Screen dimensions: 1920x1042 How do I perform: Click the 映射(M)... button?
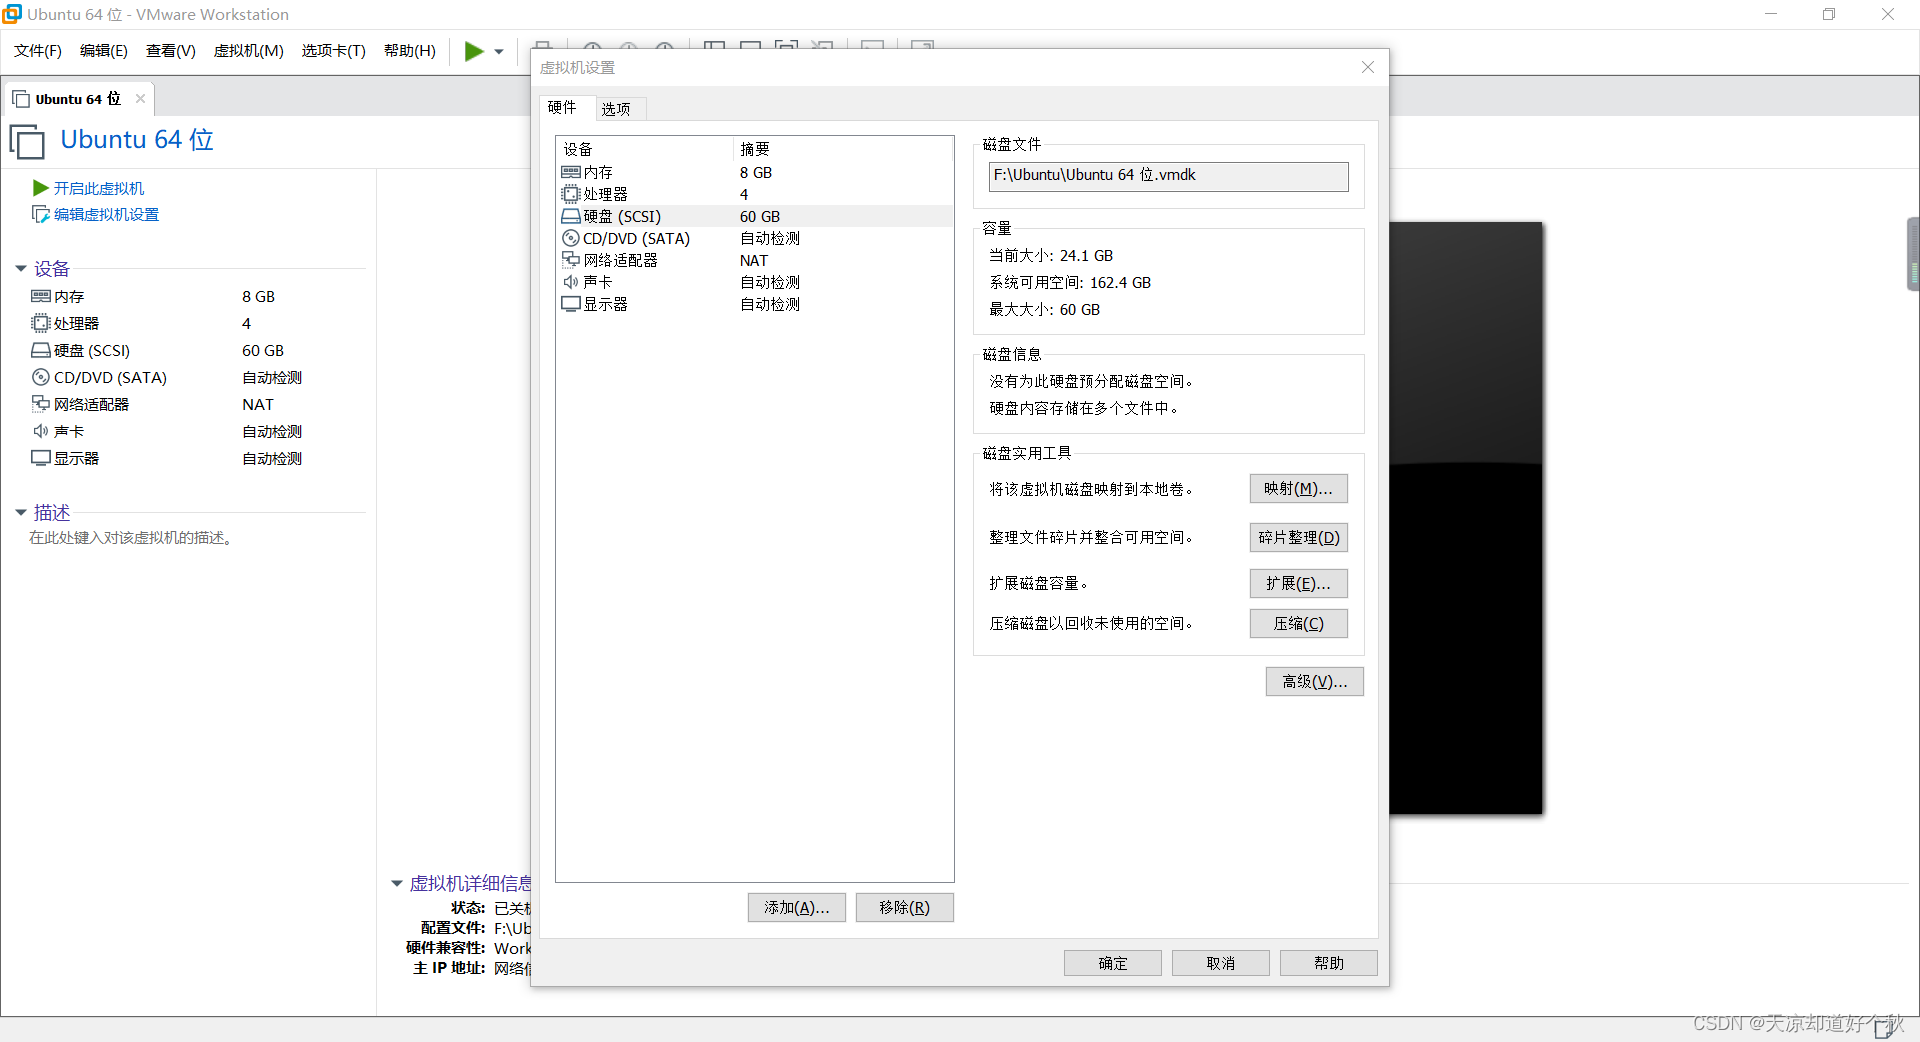(1299, 489)
